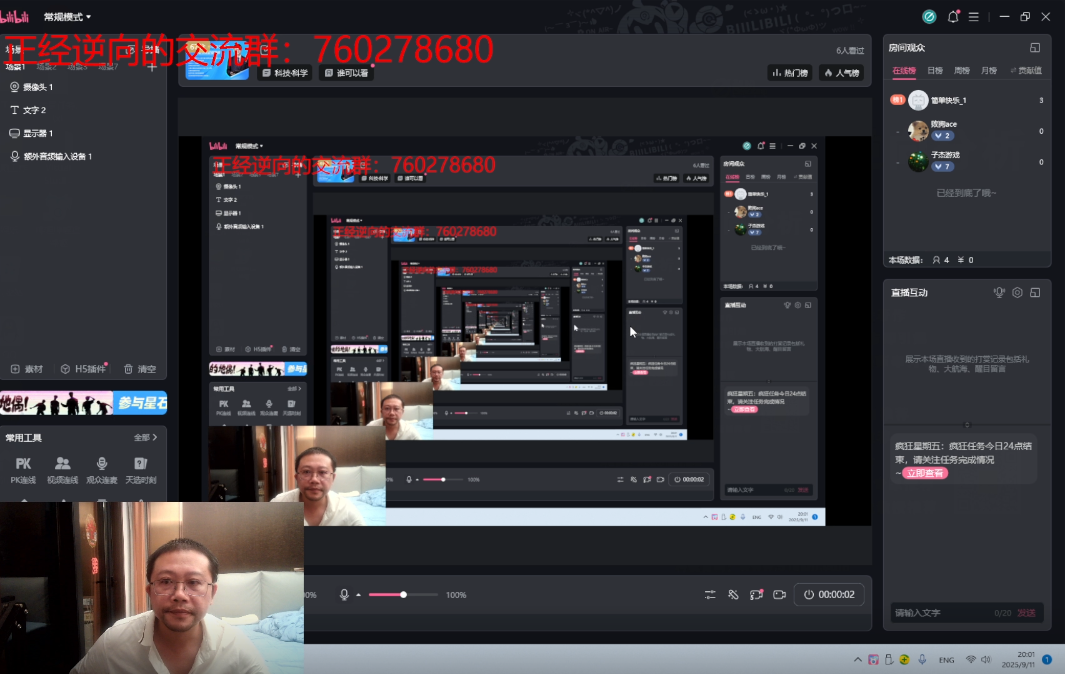Click the 立即查看 button
This screenshot has height=674, width=1065.
click(924, 473)
